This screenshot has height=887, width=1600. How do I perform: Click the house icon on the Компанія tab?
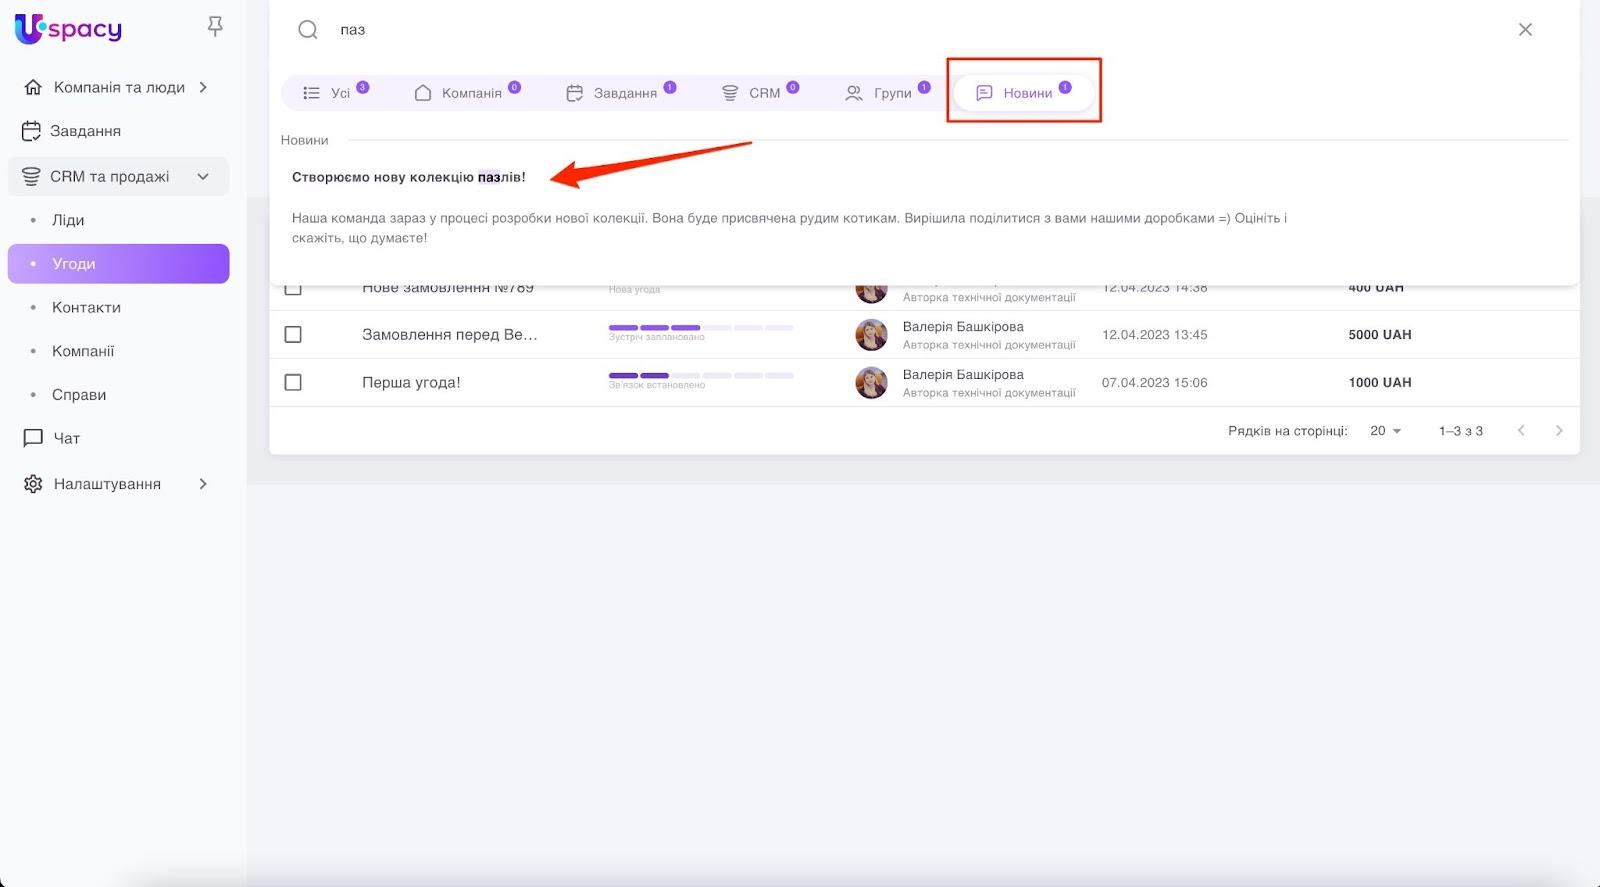coord(423,93)
